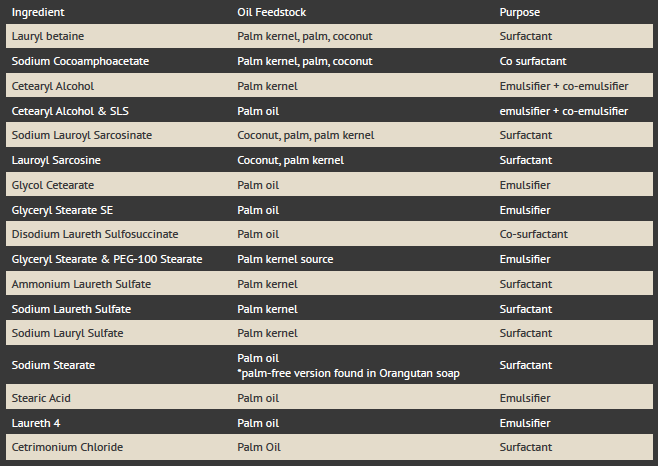Image resolution: width=658 pixels, height=466 pixels.
Task: Click the Glycol Cetearate row
Action: tap(329, 185)
